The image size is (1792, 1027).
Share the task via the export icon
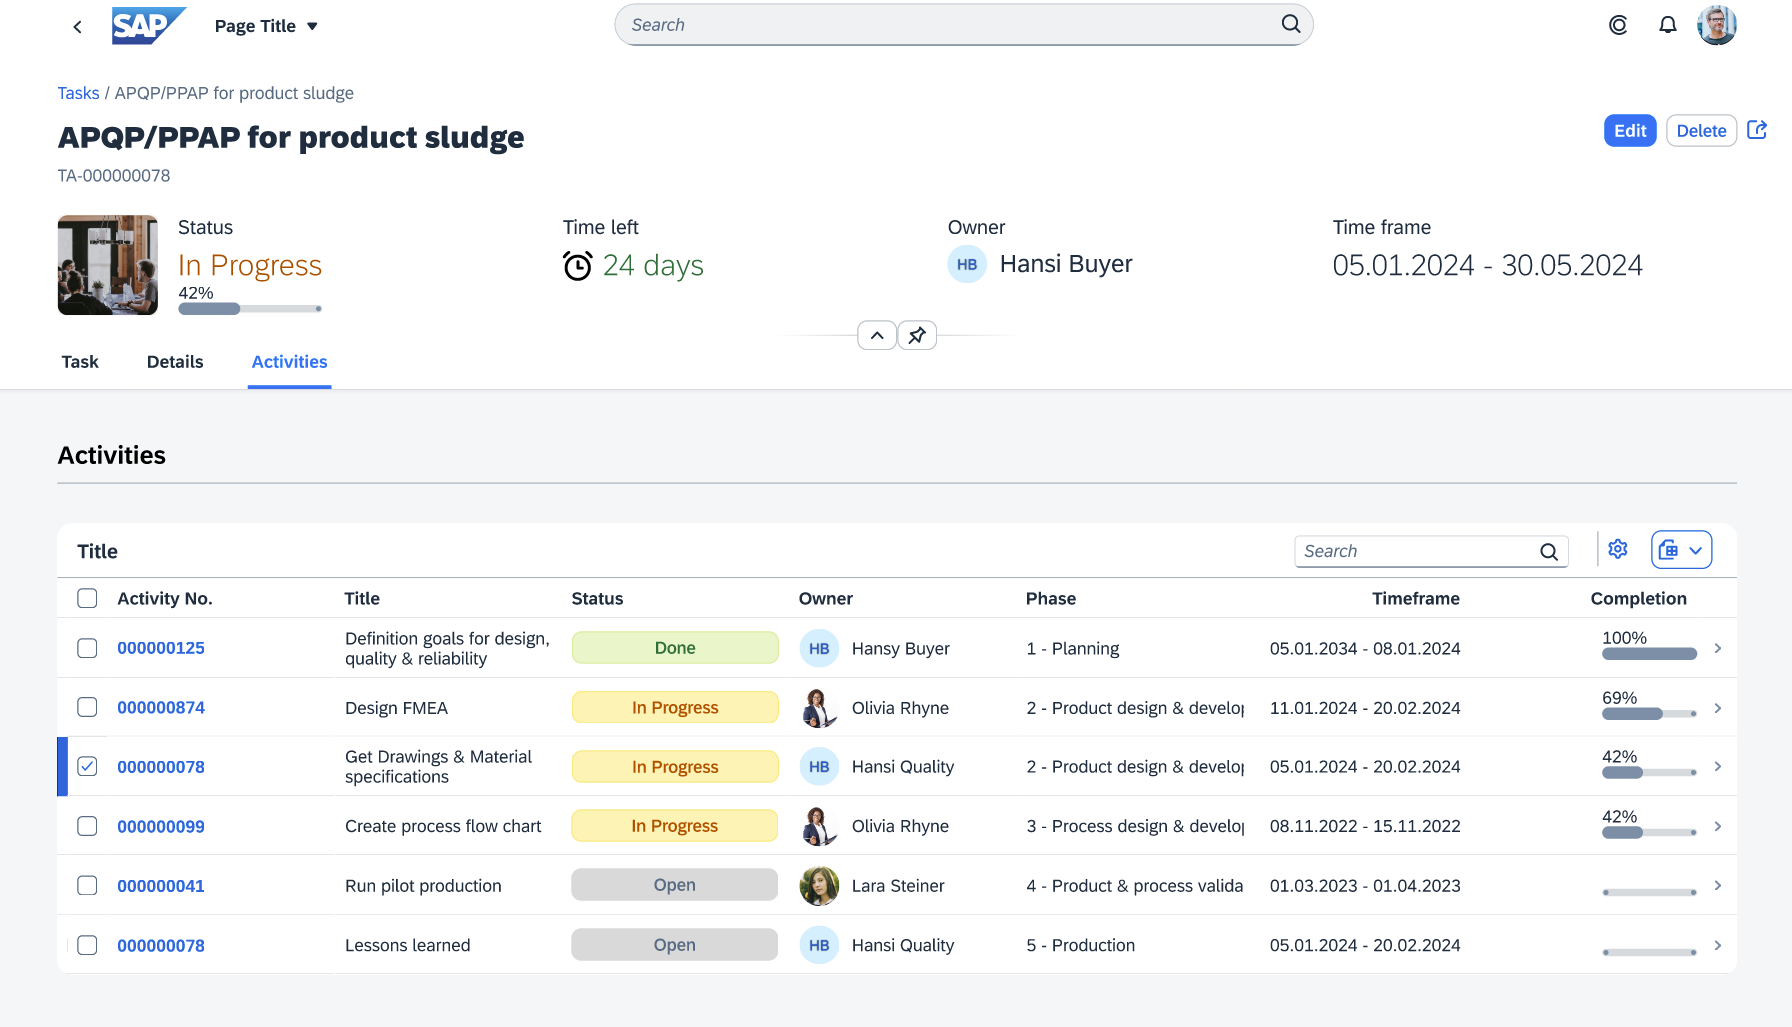[x=1757, y=130]
